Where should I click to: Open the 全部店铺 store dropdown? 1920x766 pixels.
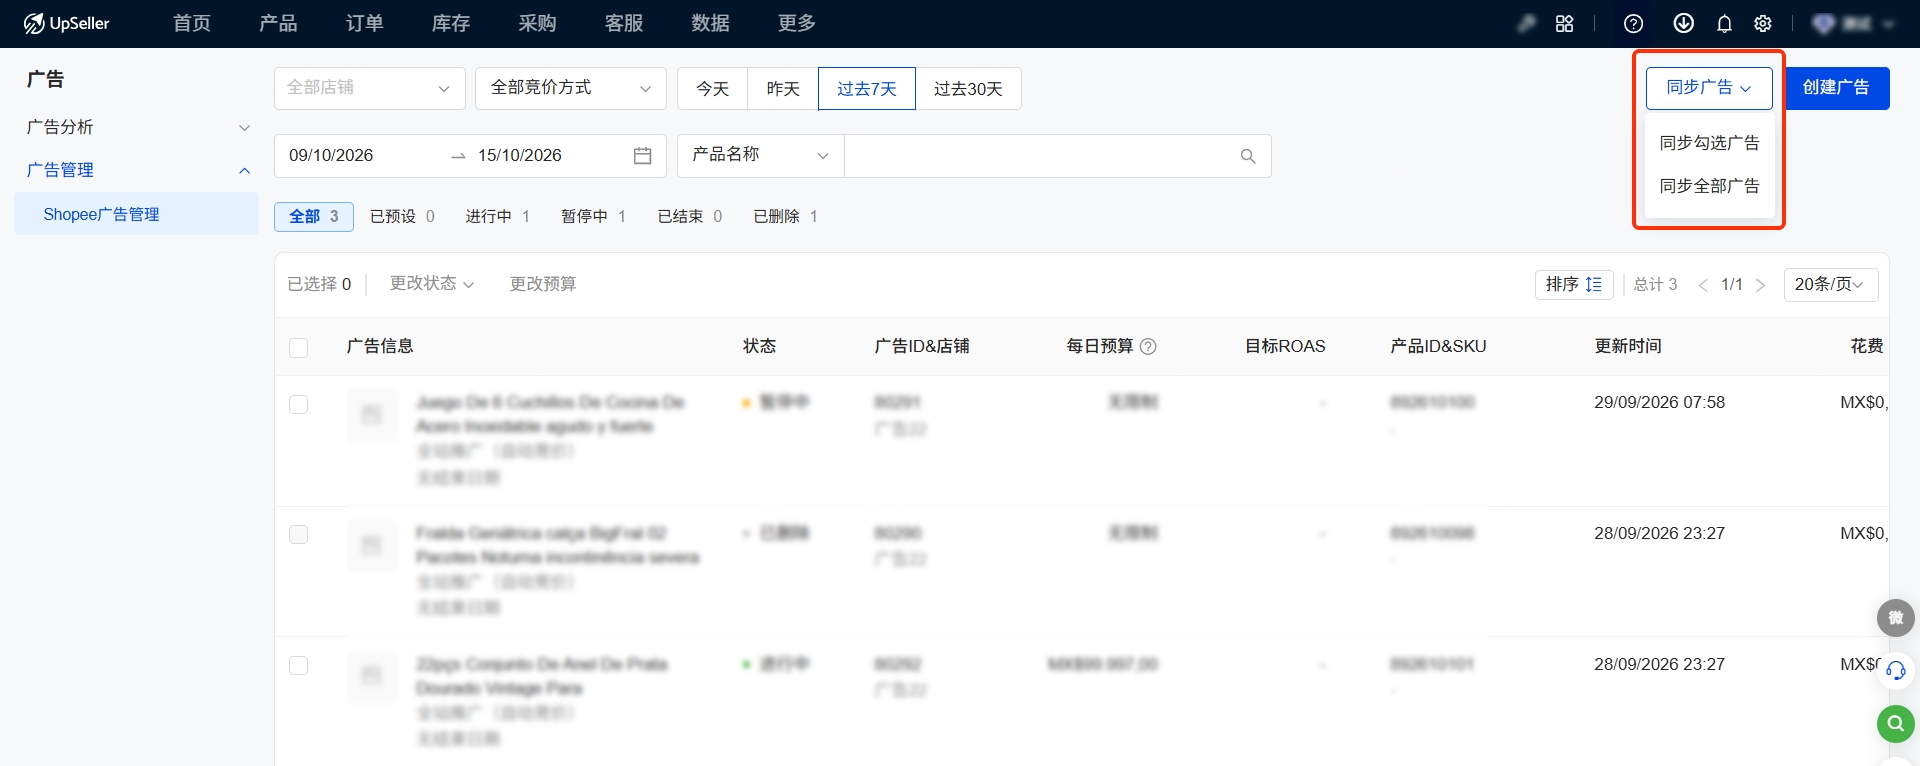point(370,88)
